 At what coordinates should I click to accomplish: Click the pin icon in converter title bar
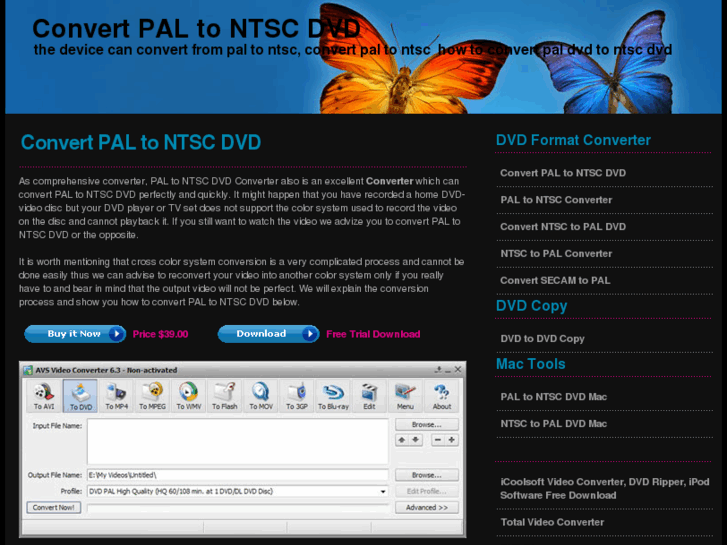click(438, 370)
